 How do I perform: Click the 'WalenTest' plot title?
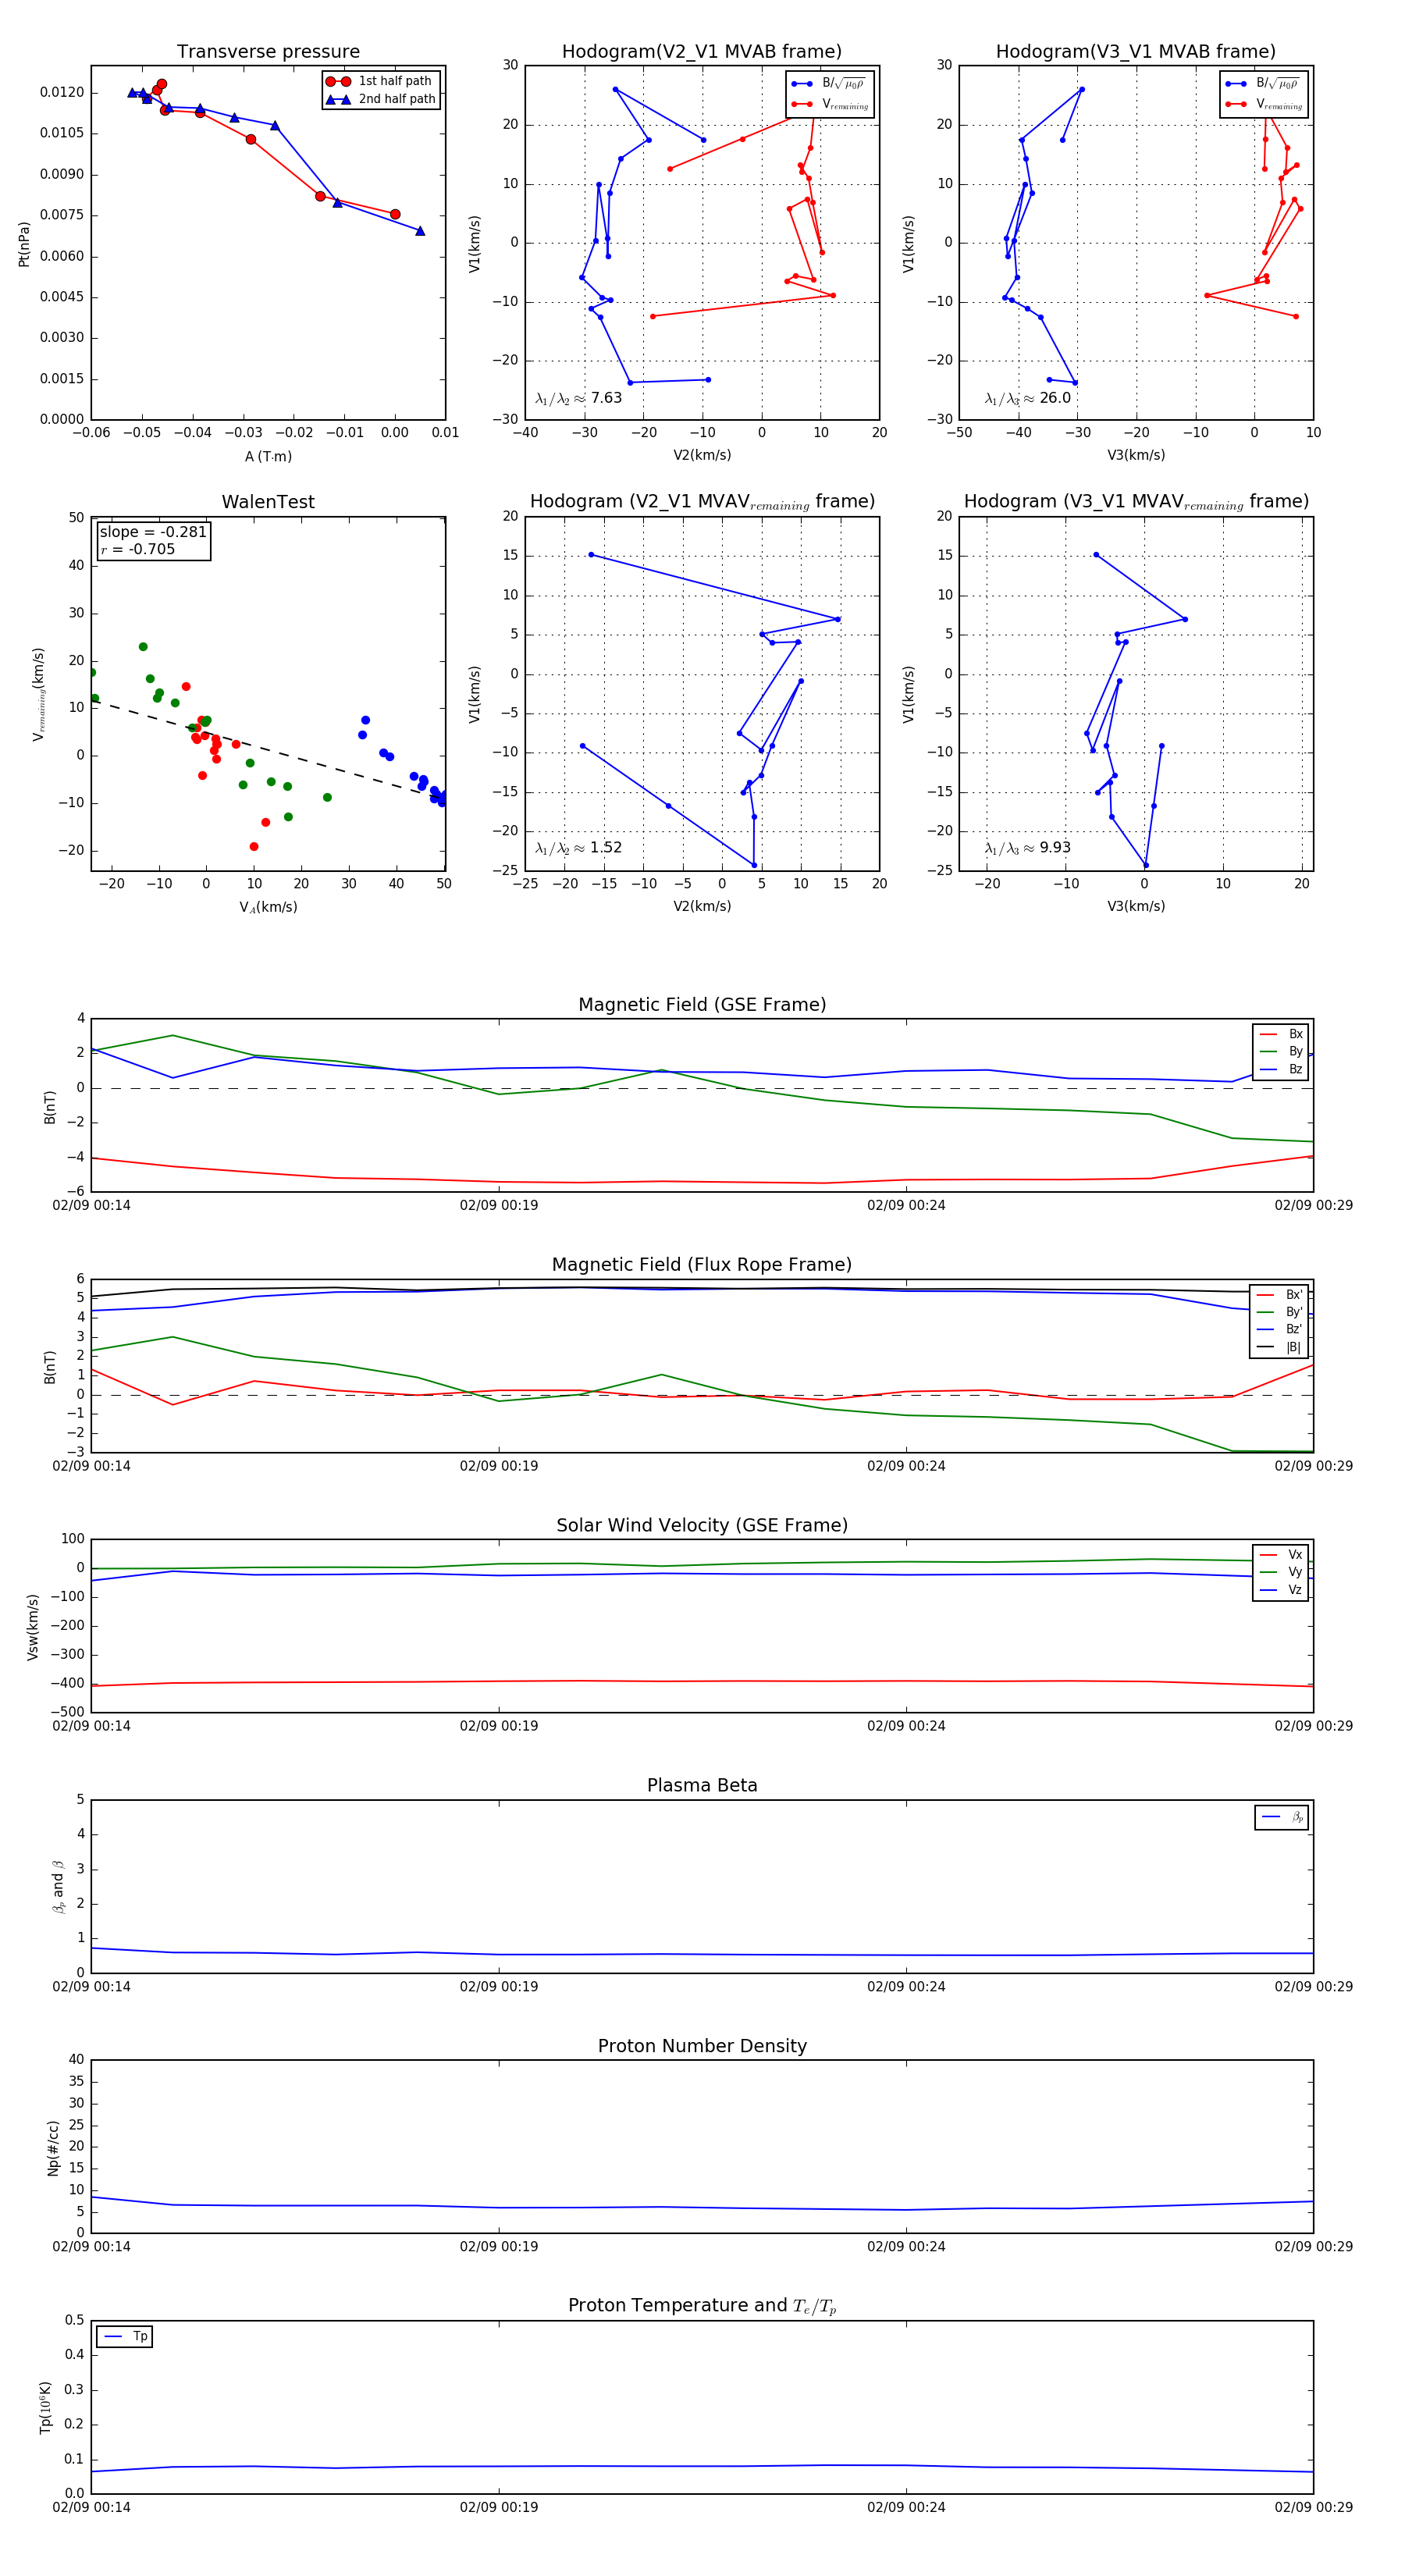pyautogui.click(x=268, y=502)
